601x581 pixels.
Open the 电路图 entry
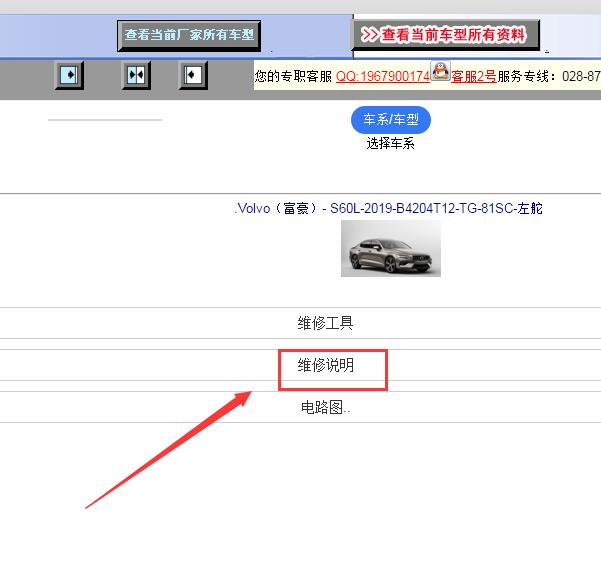(x=325, y=407)
